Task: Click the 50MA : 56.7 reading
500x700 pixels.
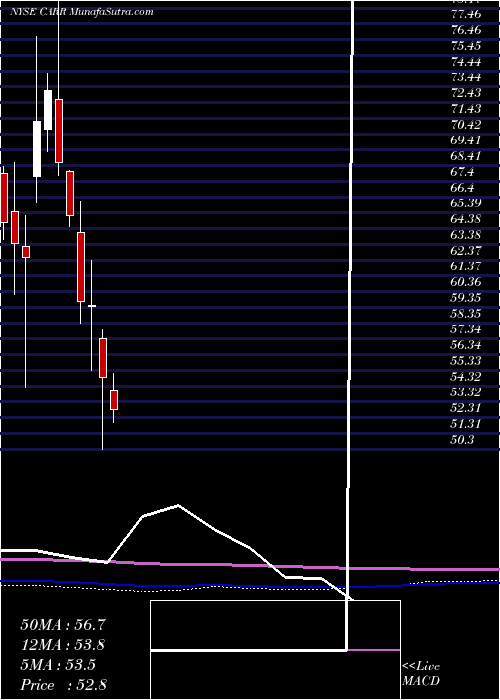Action: click(63, 625)
